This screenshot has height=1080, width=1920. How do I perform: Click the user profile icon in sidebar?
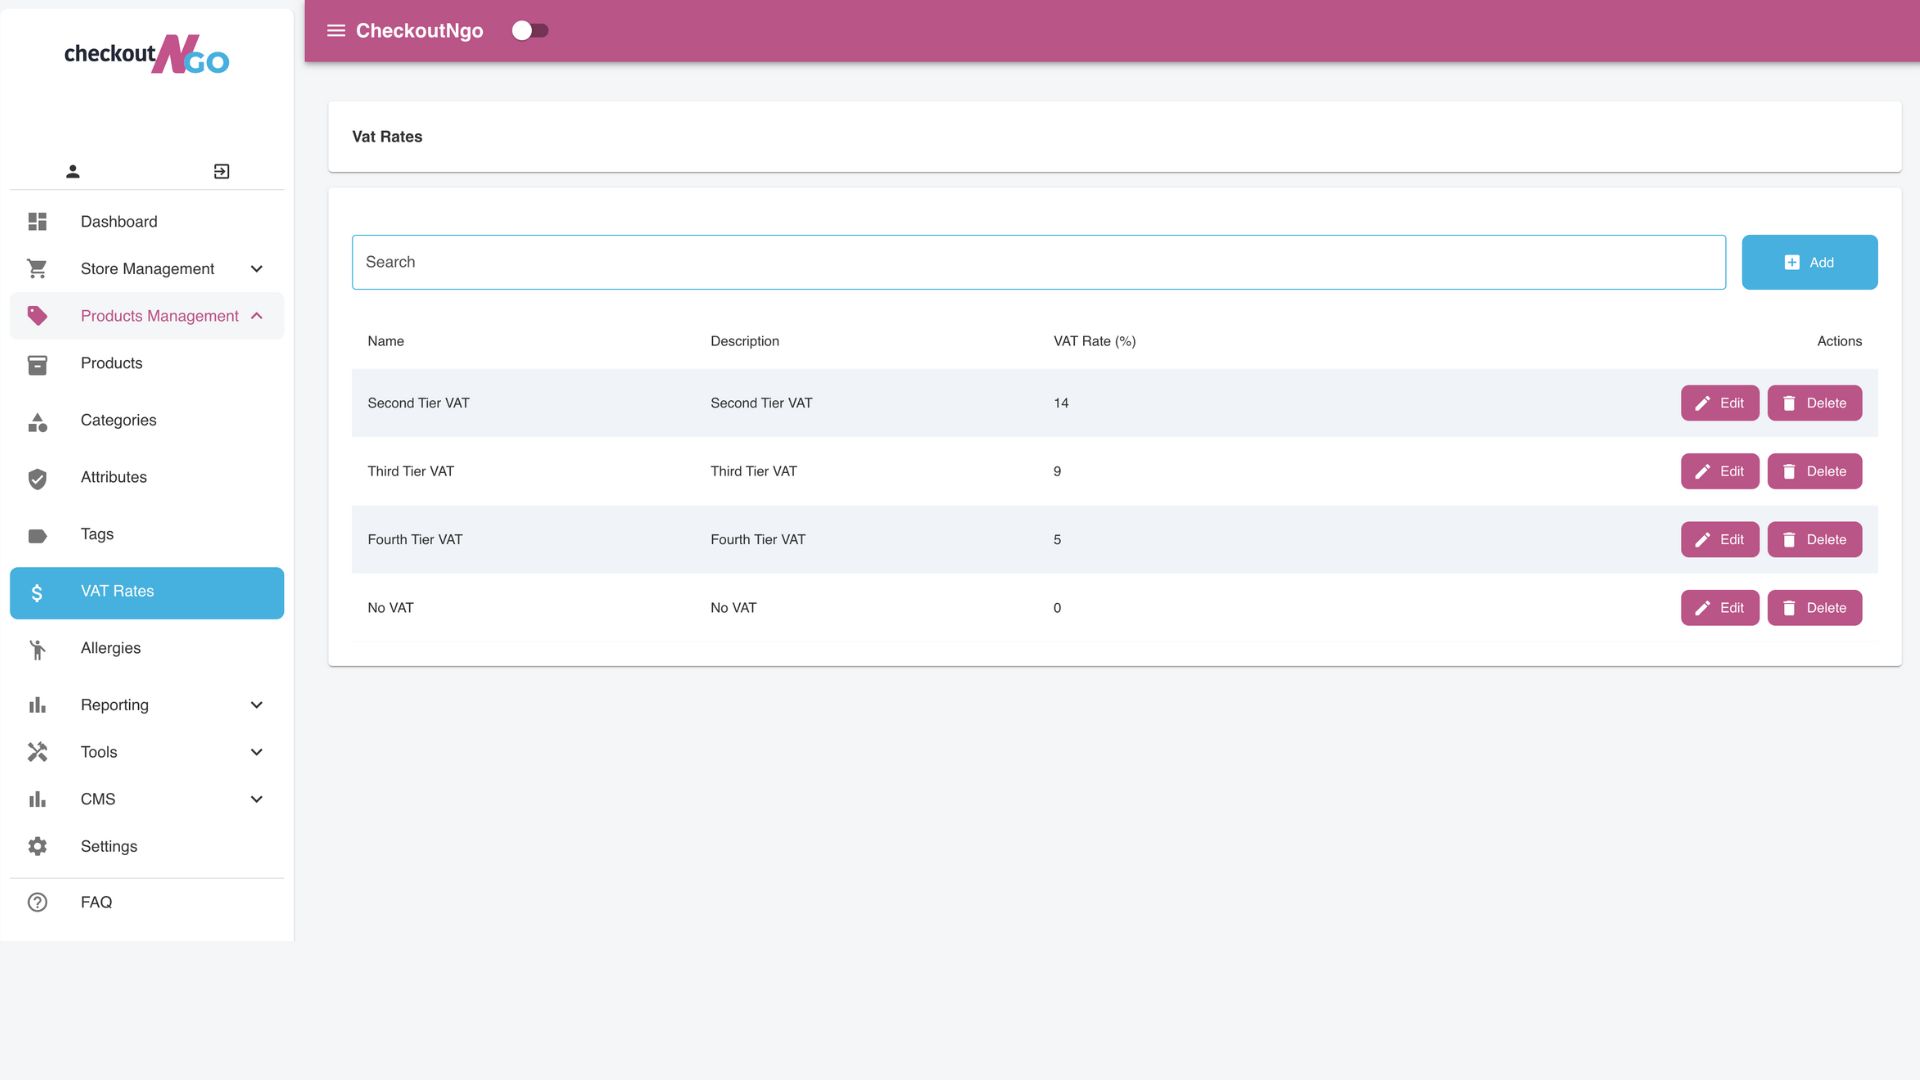[73, 172]
